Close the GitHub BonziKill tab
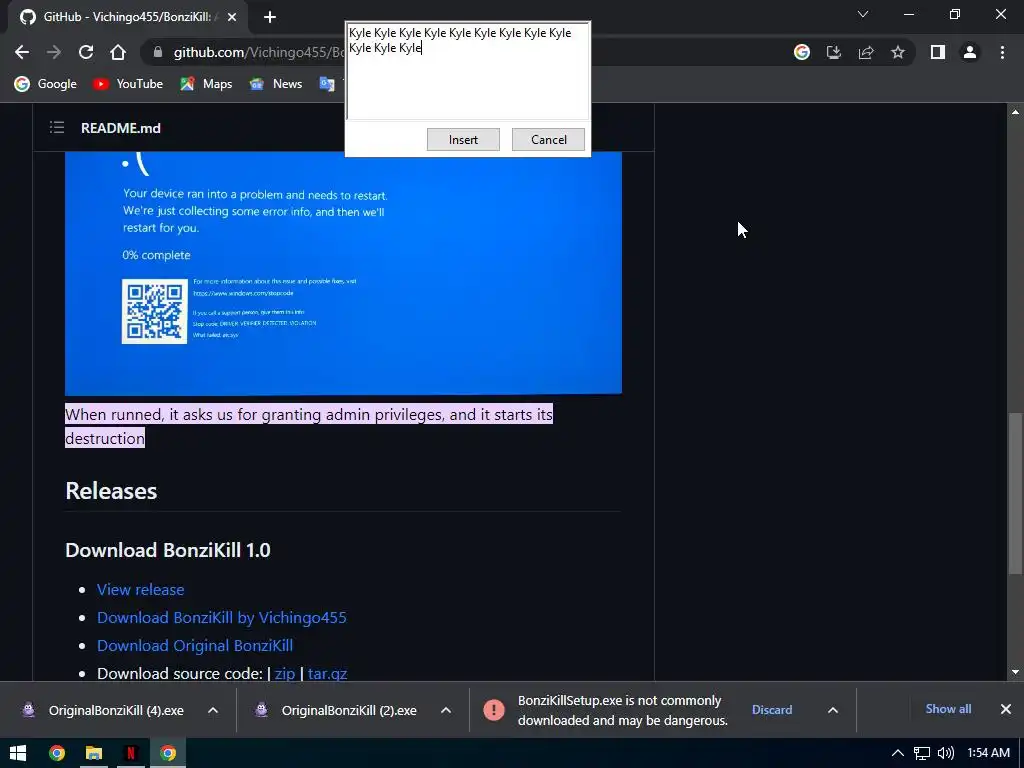 click(x=232, y=17)
